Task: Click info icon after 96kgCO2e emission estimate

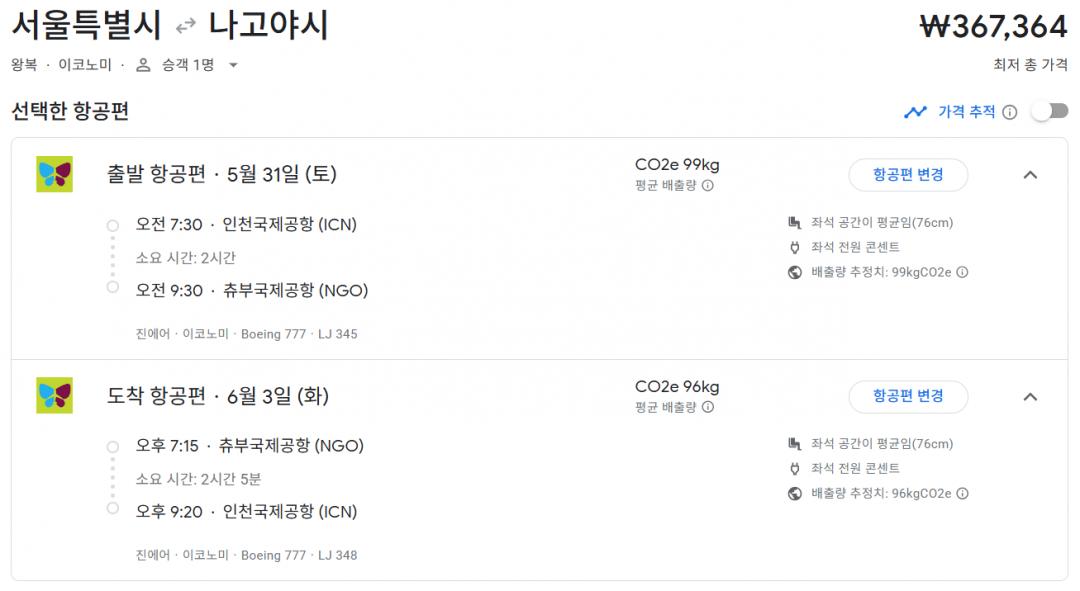Action: point(962,493)
